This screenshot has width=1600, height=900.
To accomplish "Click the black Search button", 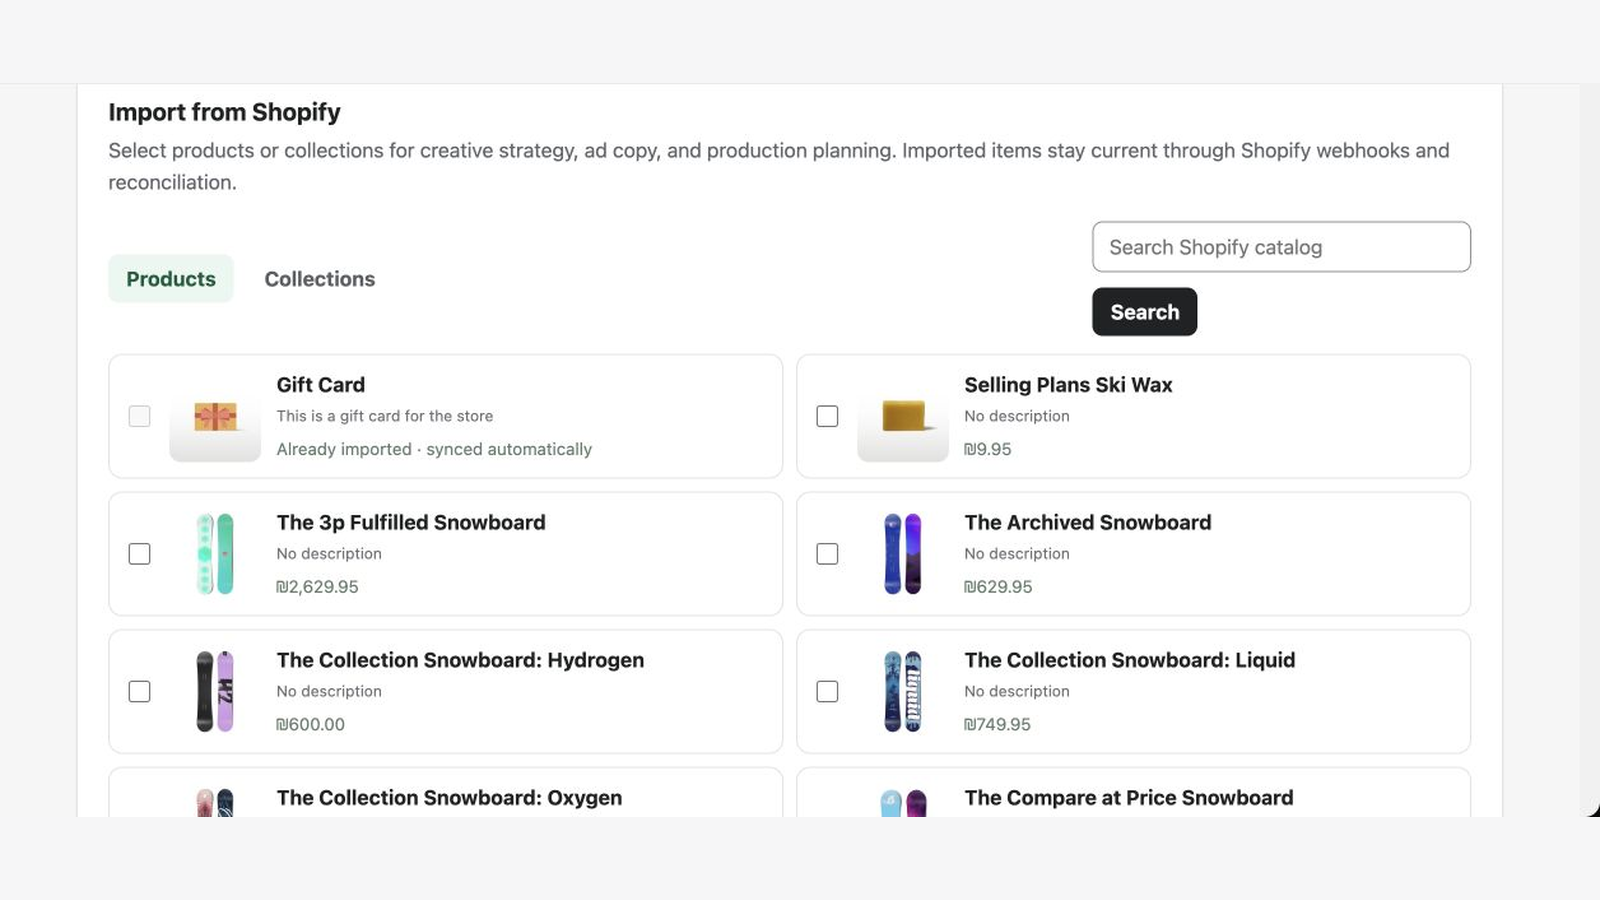I will 1144,312.
